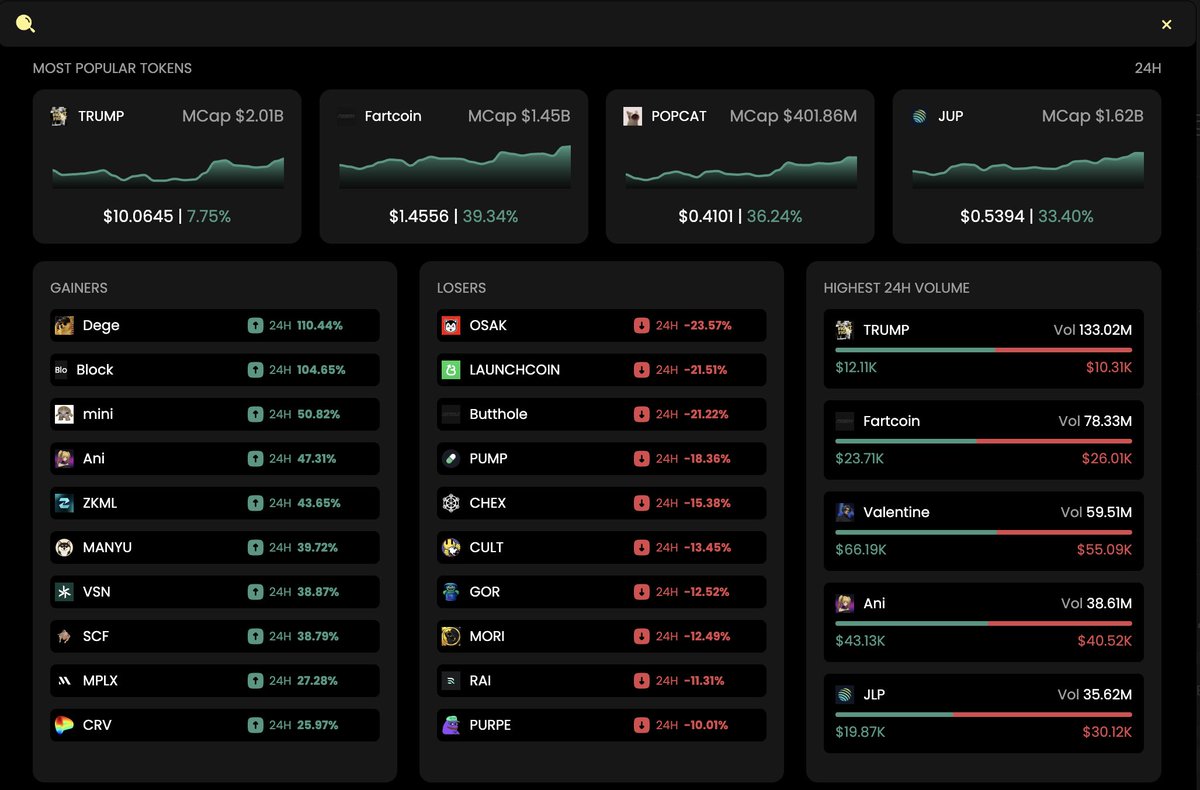Close the token search overlay
This screenshot has width=1200, height=790.
1166,25
